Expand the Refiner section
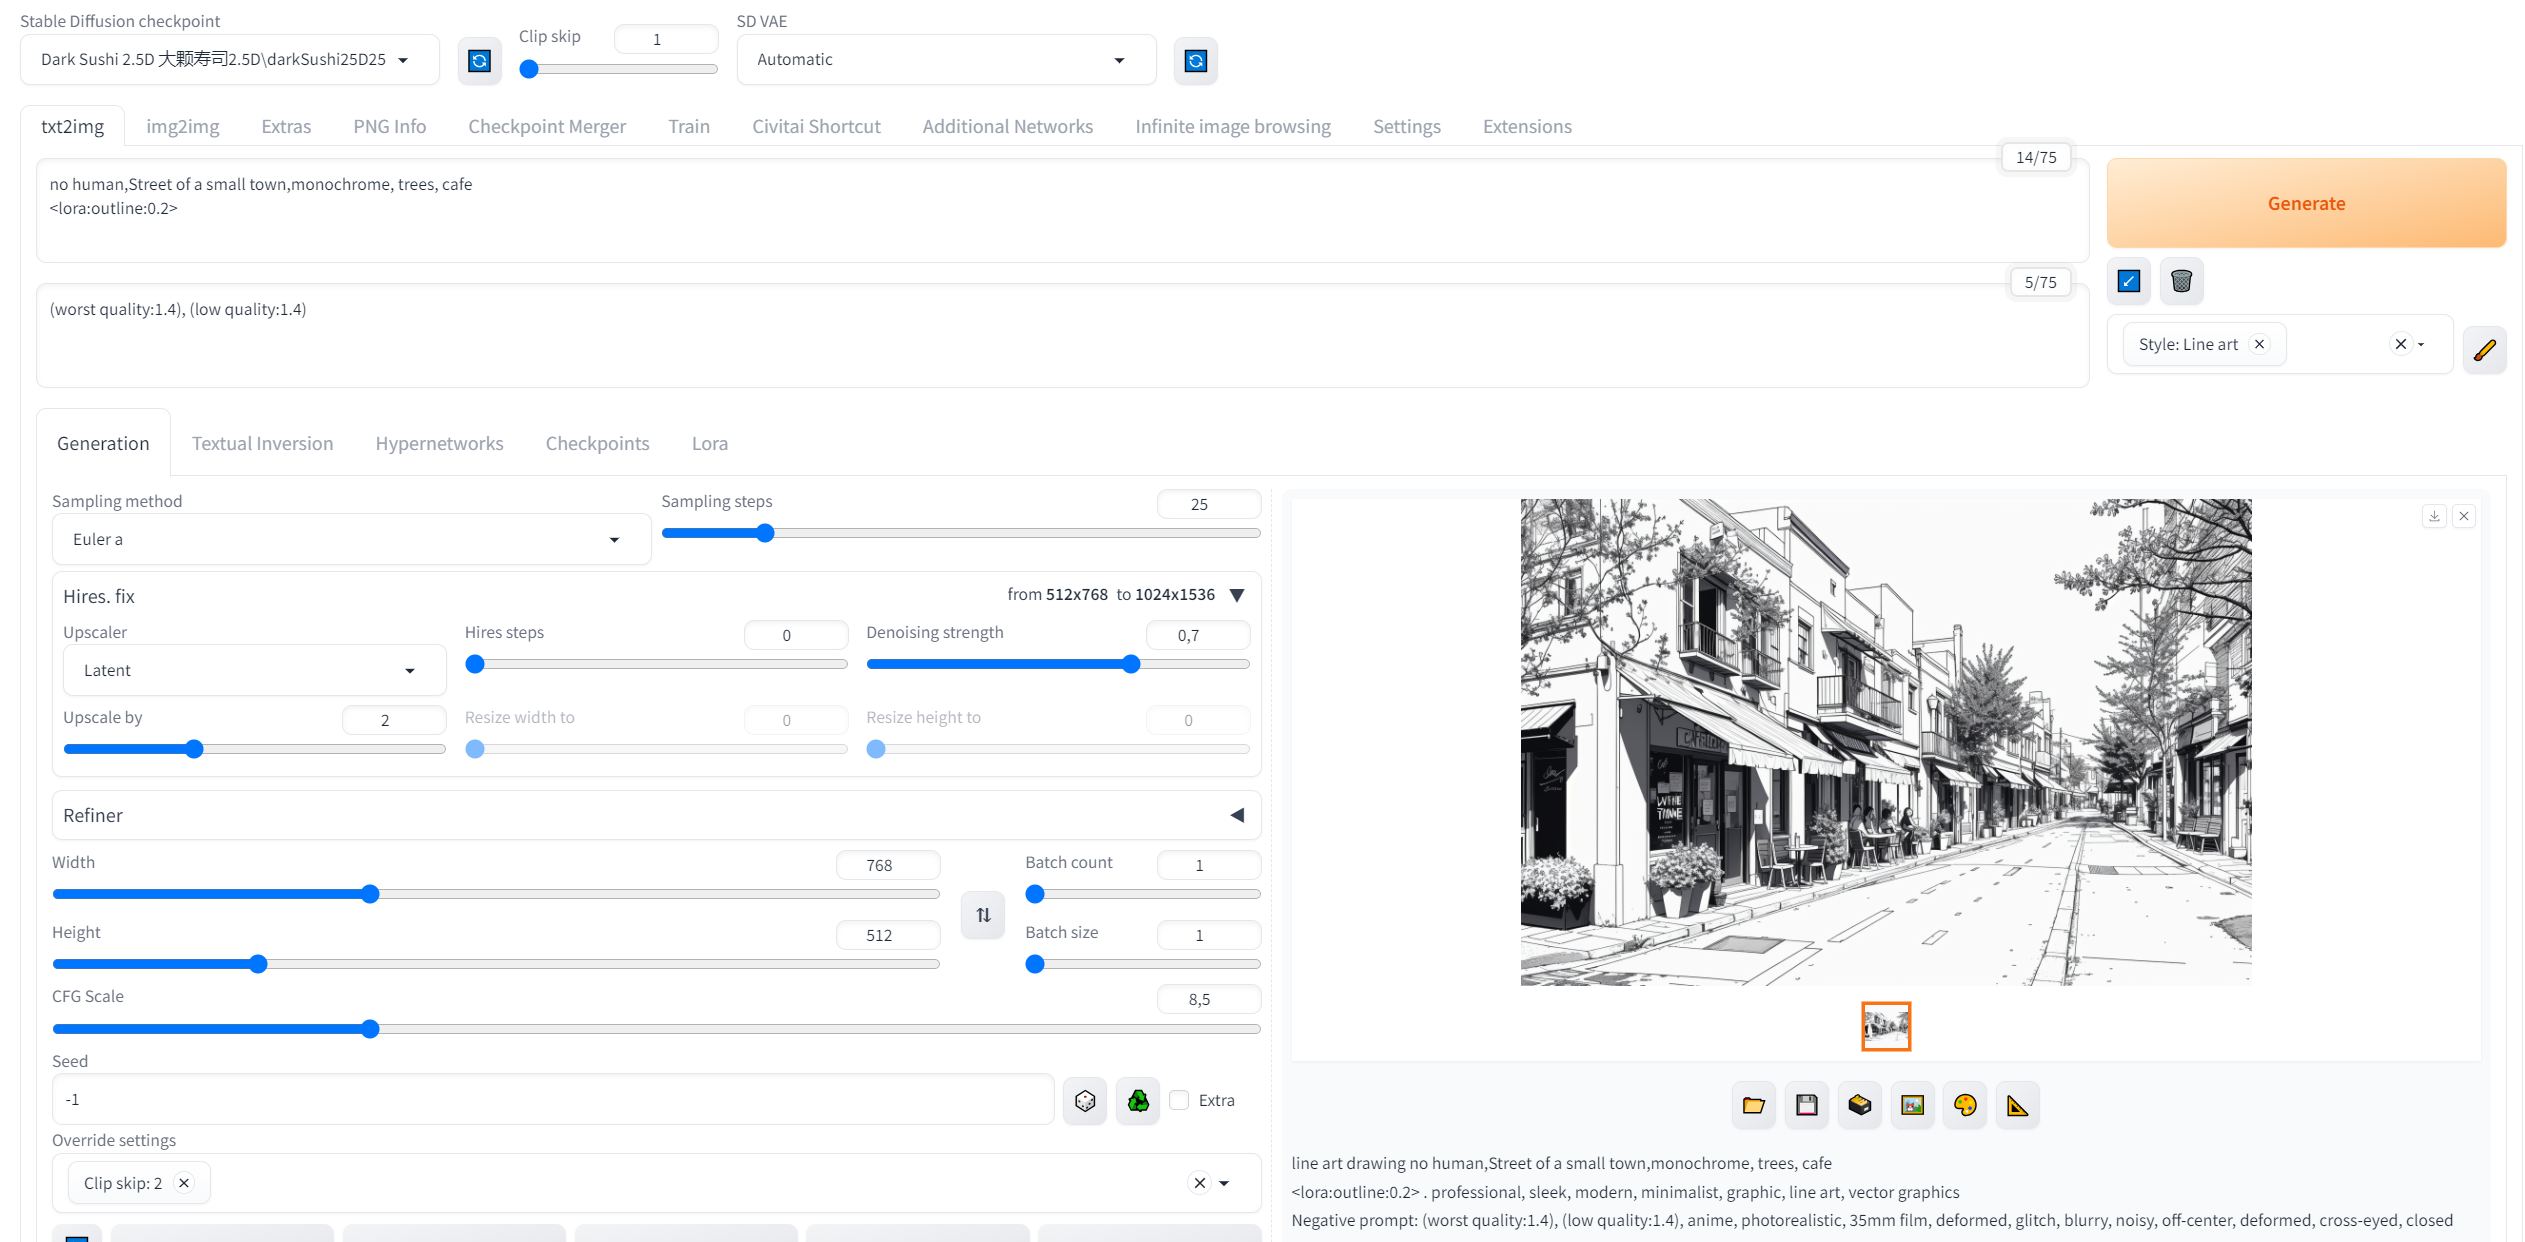This screenshot has height=1242, width=2525. (x=1237, y=816)
